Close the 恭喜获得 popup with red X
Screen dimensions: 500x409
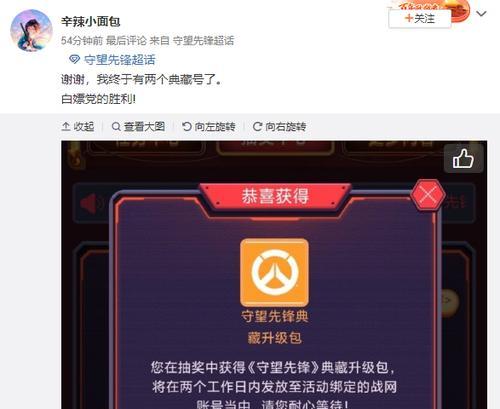[x=428, y=195]
